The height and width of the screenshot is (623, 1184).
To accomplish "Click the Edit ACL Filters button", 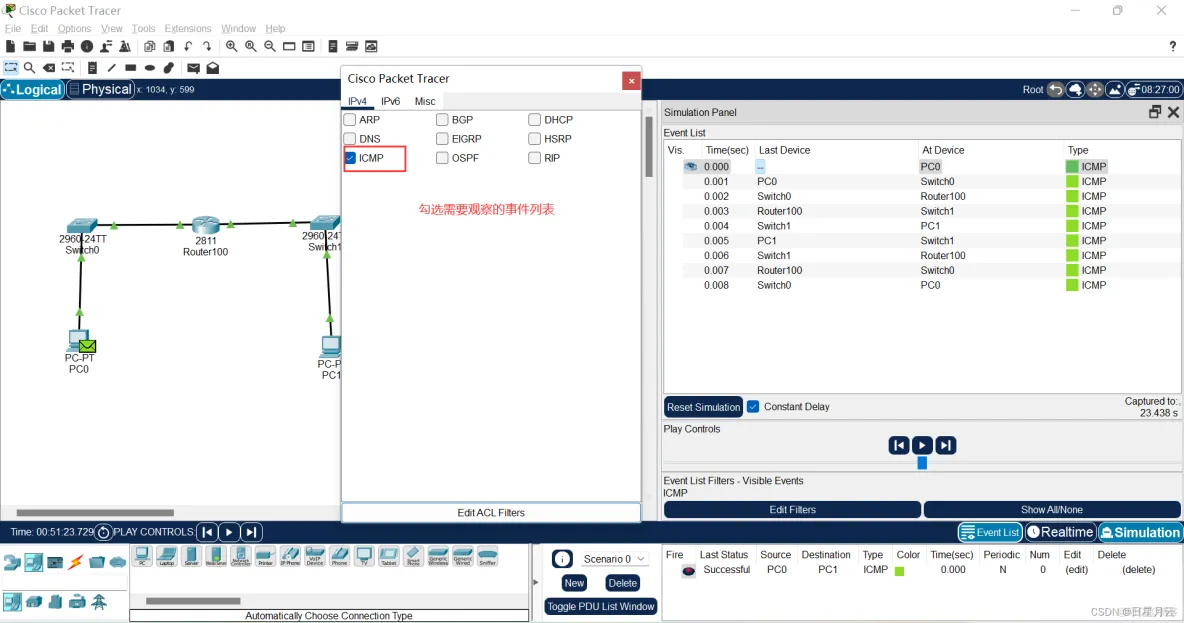I will pyautogui.click(x=491, y=513).
